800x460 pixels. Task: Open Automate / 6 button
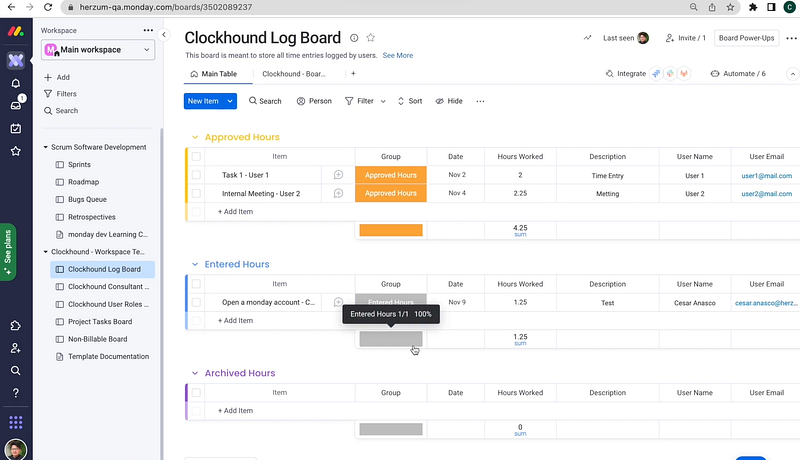click(738, 73)
